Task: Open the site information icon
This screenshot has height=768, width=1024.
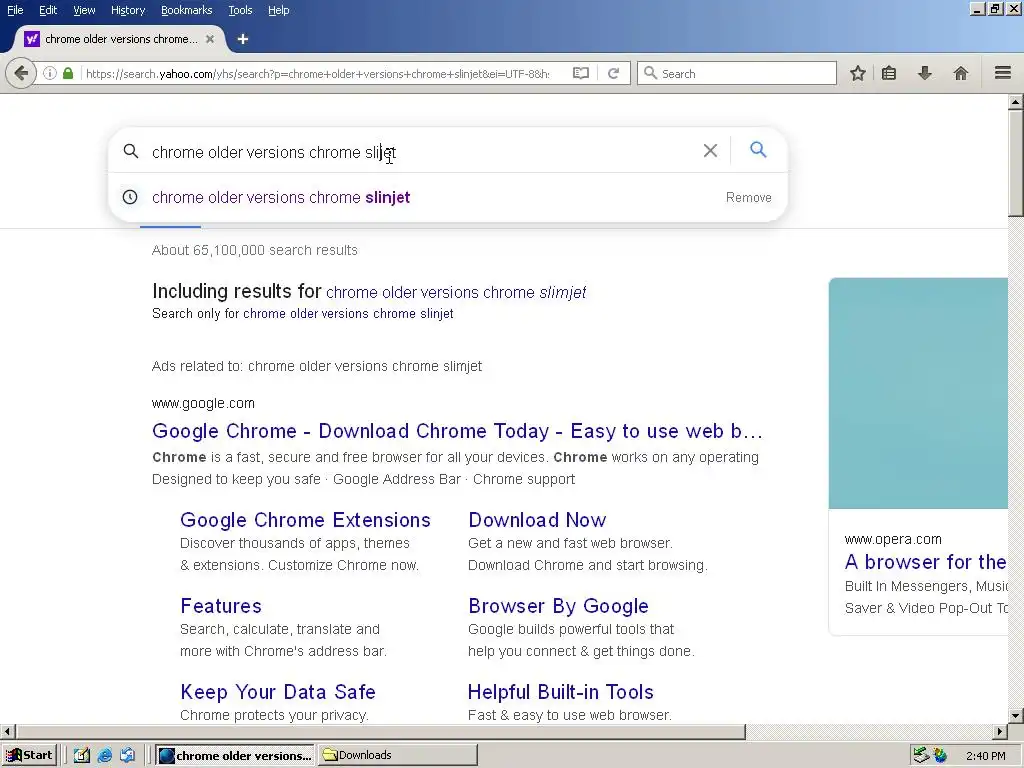Action: point(50,73)
